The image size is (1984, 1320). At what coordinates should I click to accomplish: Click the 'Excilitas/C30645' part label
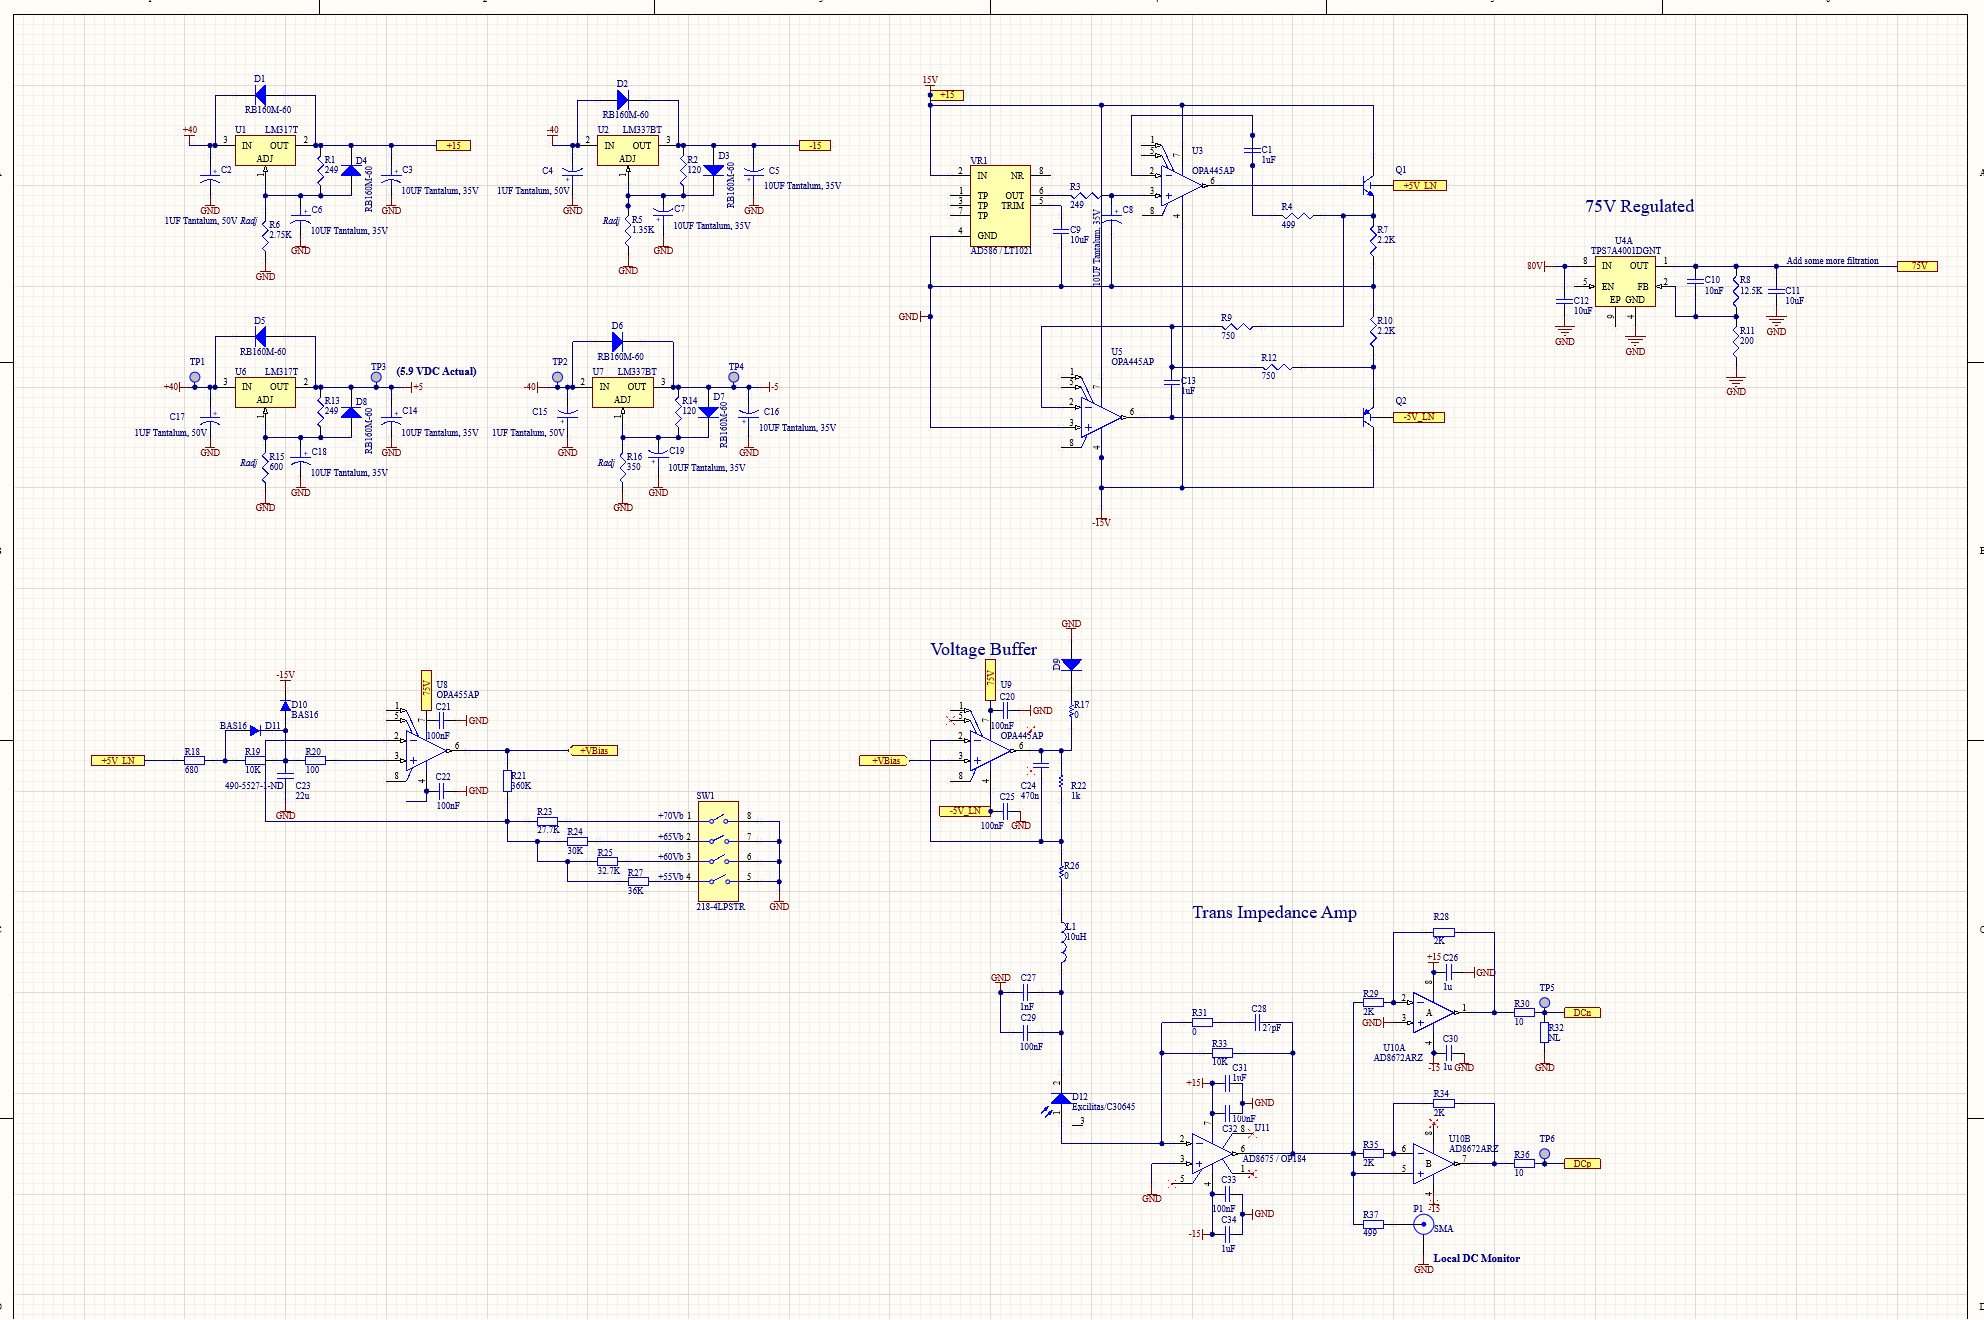tap(1103, 1107)
